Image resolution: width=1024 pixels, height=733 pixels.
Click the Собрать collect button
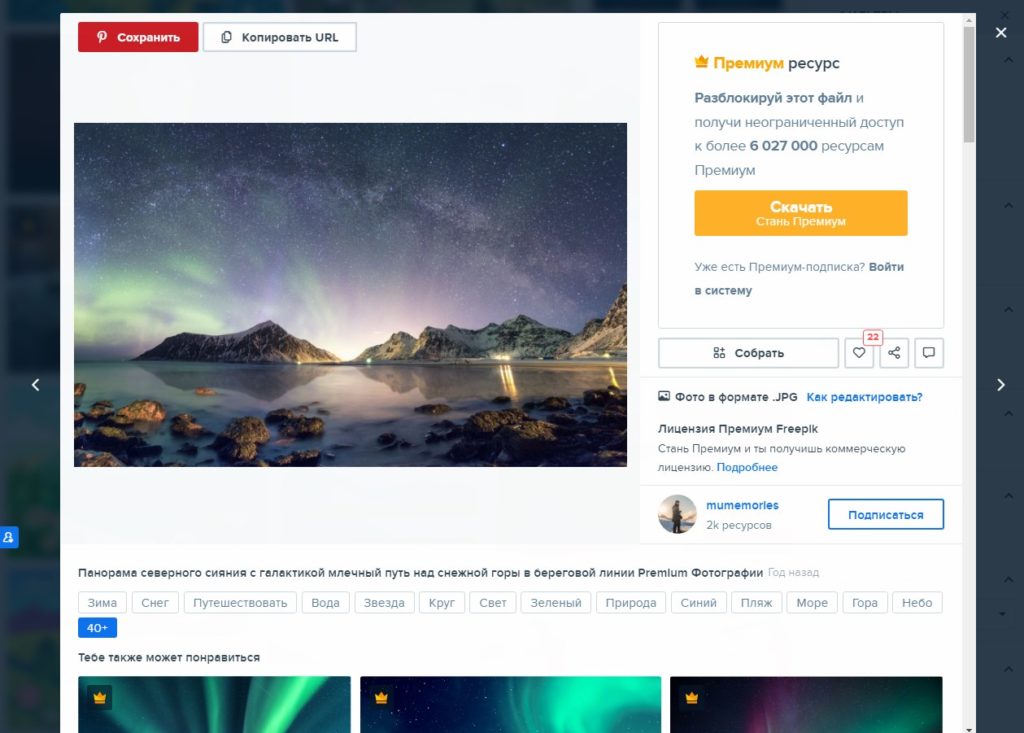coord(748,353)
